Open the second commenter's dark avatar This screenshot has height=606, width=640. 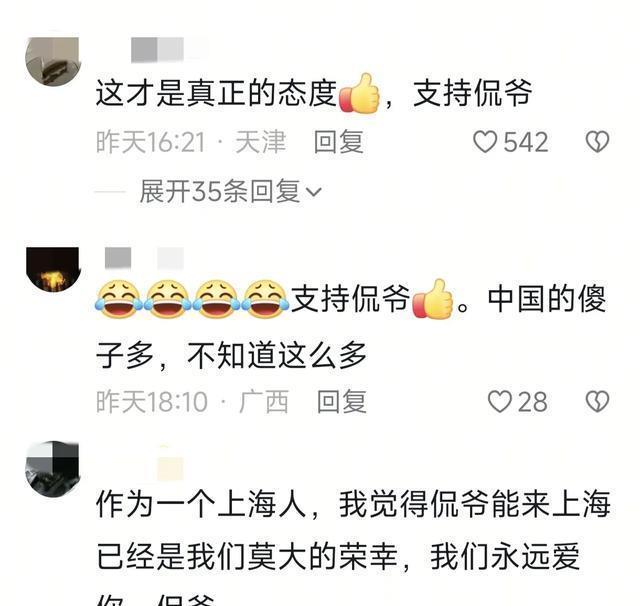pos(53,269)
